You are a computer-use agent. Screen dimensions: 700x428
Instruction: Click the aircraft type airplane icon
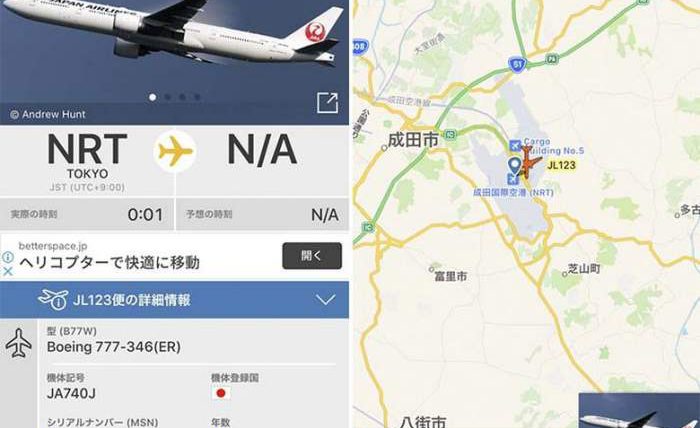(18, 343)
